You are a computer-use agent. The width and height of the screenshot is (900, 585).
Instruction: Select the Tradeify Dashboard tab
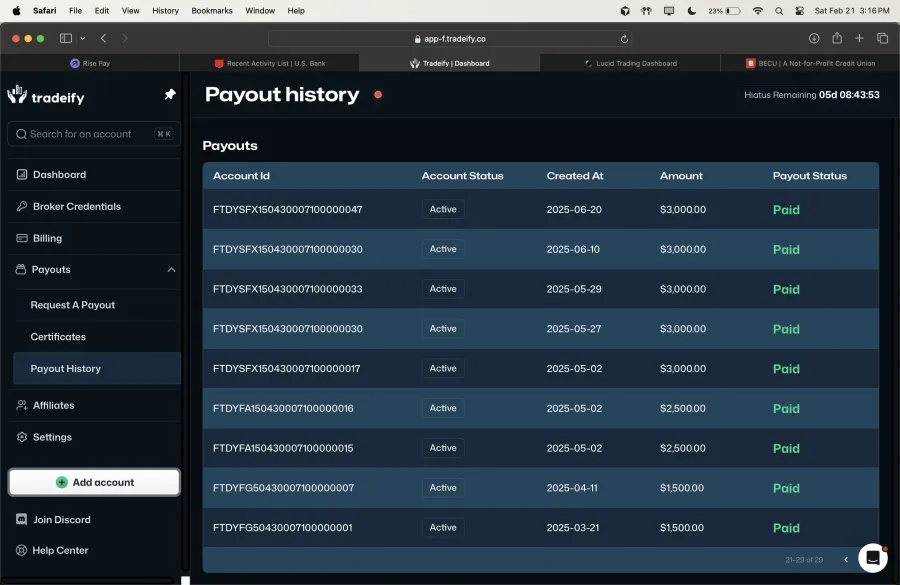point(449,63)
